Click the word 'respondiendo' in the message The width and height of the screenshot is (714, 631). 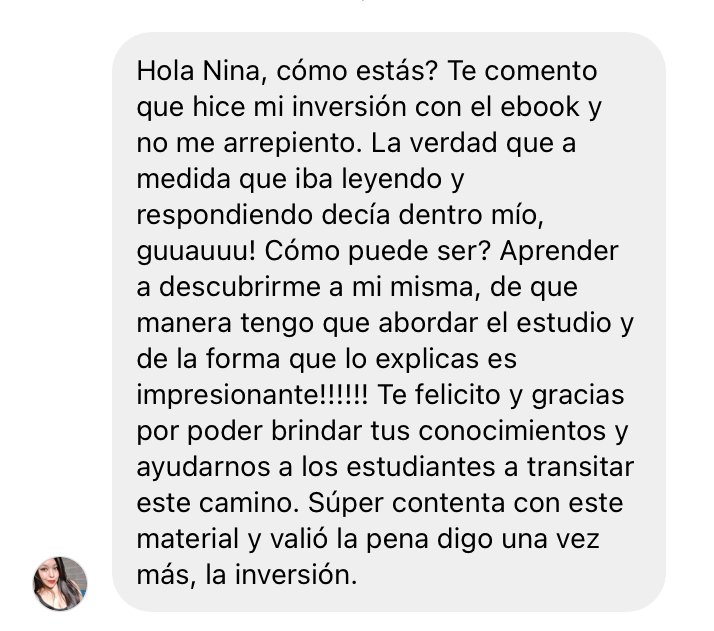(224, 216)
